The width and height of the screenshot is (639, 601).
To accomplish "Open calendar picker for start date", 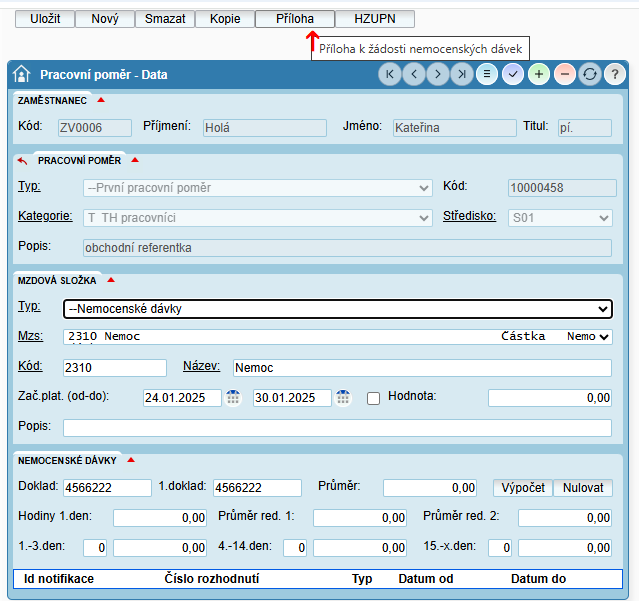I will coord(233,398).
